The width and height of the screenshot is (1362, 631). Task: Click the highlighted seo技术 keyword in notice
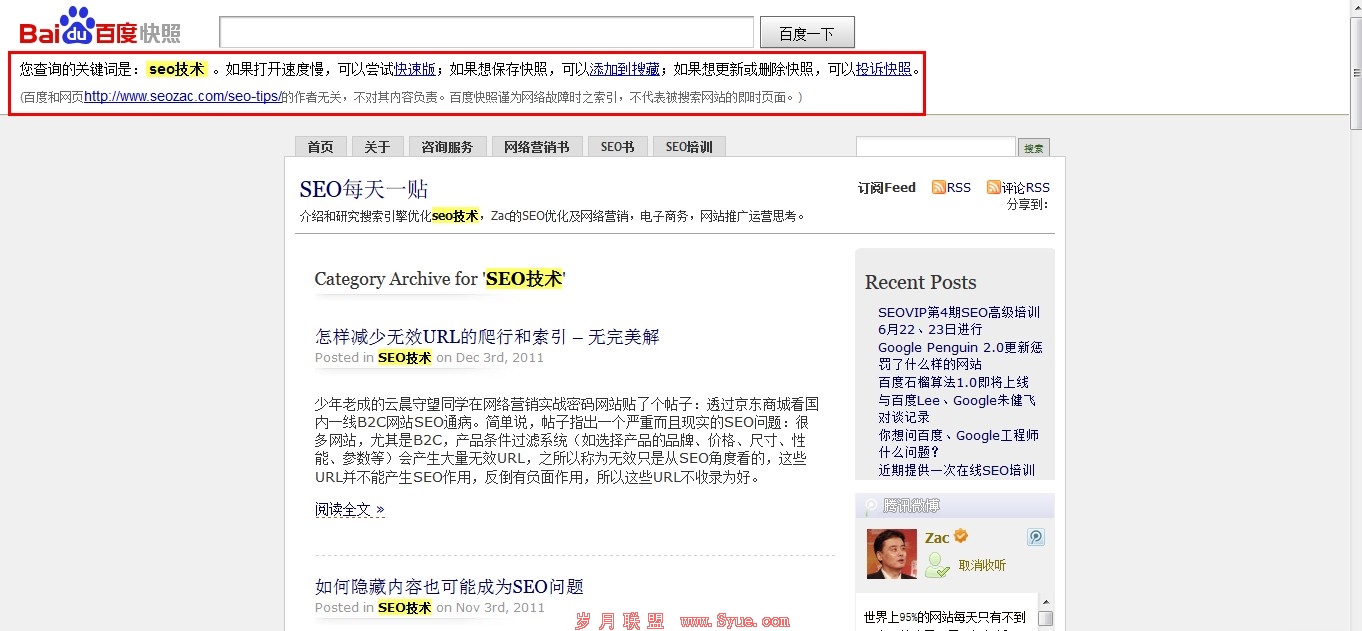click(x=177, y=69)
